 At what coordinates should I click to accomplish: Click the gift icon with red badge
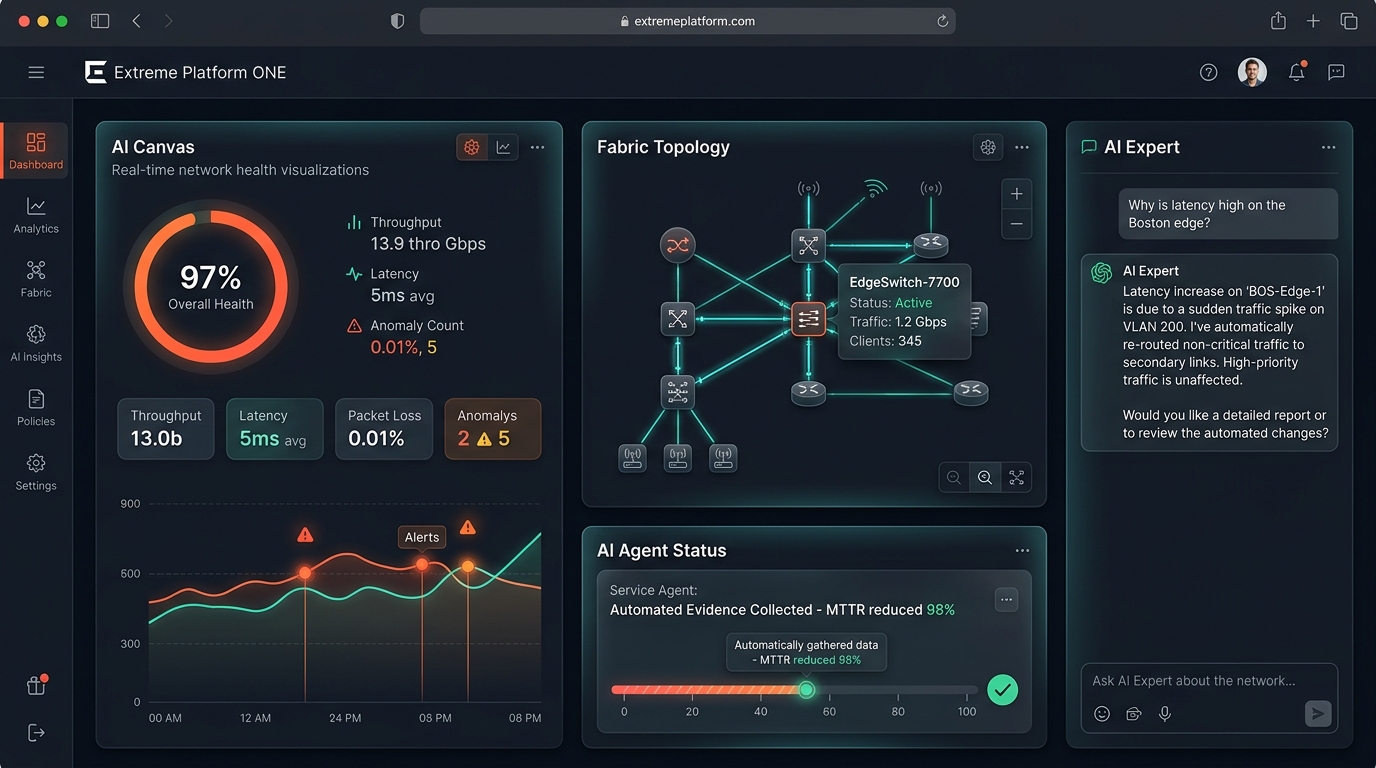(36, 685)
